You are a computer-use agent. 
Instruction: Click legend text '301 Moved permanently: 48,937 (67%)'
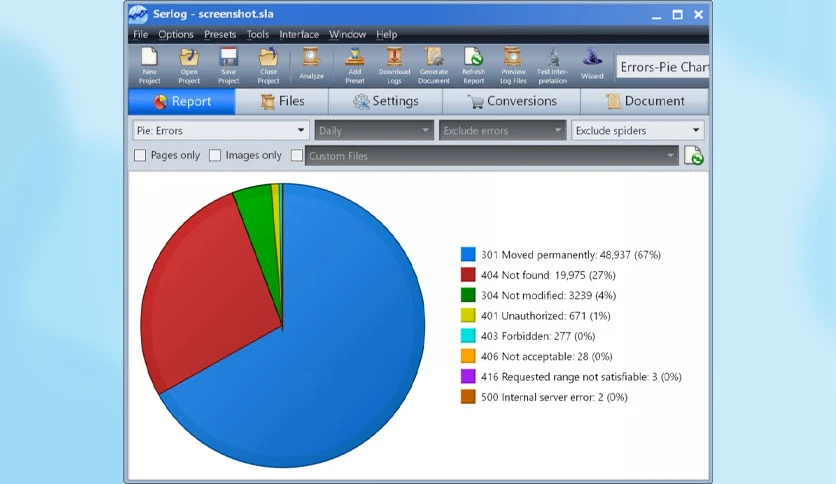click(570, 255)
